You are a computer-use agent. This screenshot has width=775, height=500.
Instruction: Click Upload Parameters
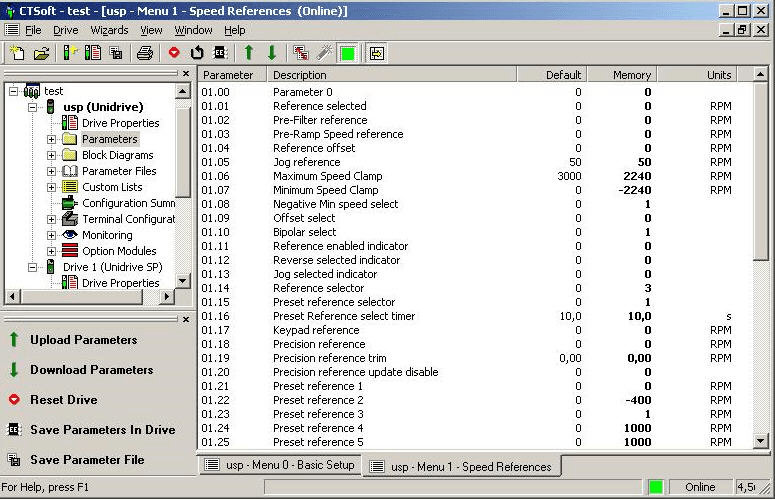[x=84, y=340]
